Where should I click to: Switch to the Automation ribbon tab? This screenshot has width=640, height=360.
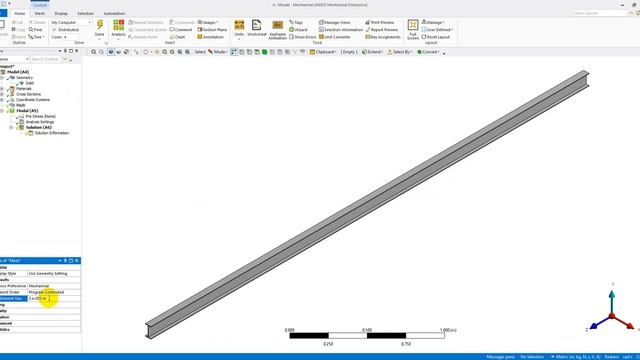(114, 13)
